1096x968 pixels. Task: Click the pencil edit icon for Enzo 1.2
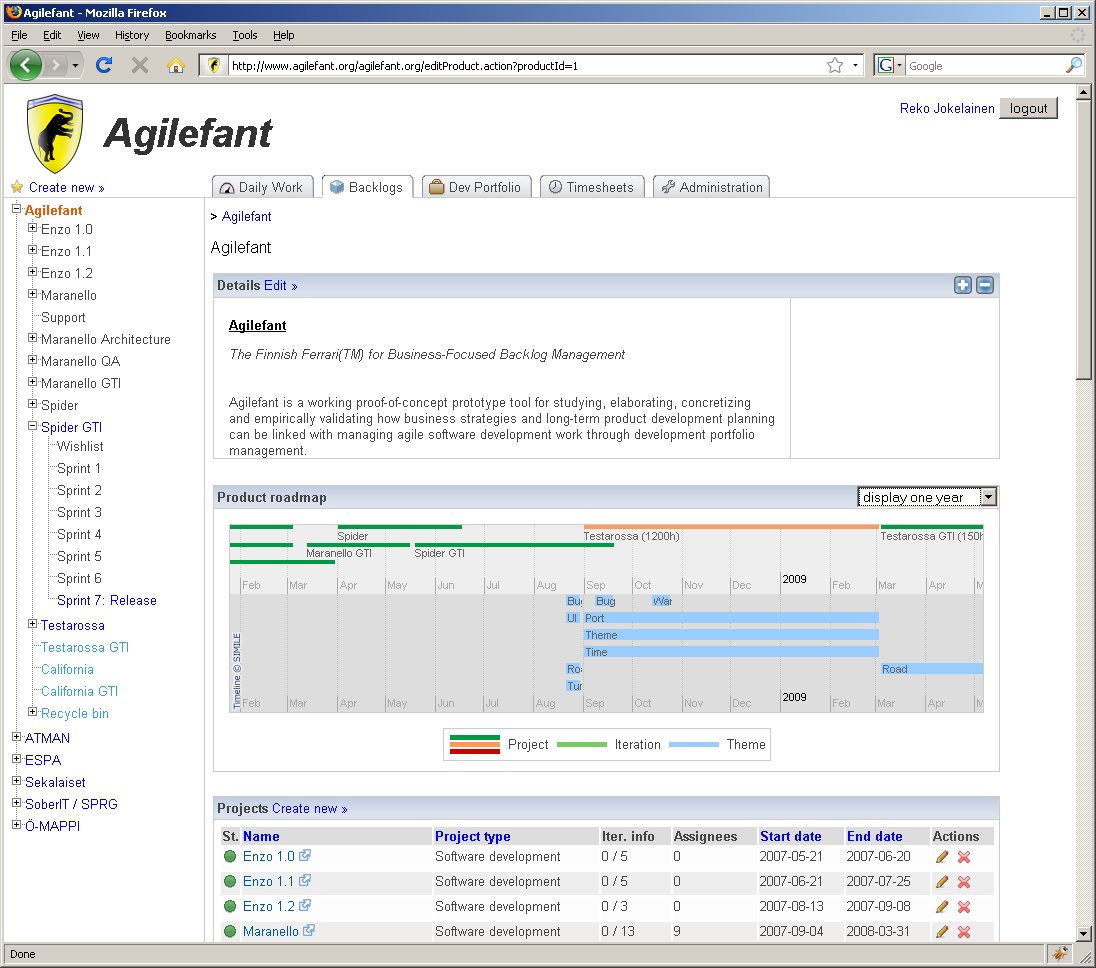[x=942, y=907]
